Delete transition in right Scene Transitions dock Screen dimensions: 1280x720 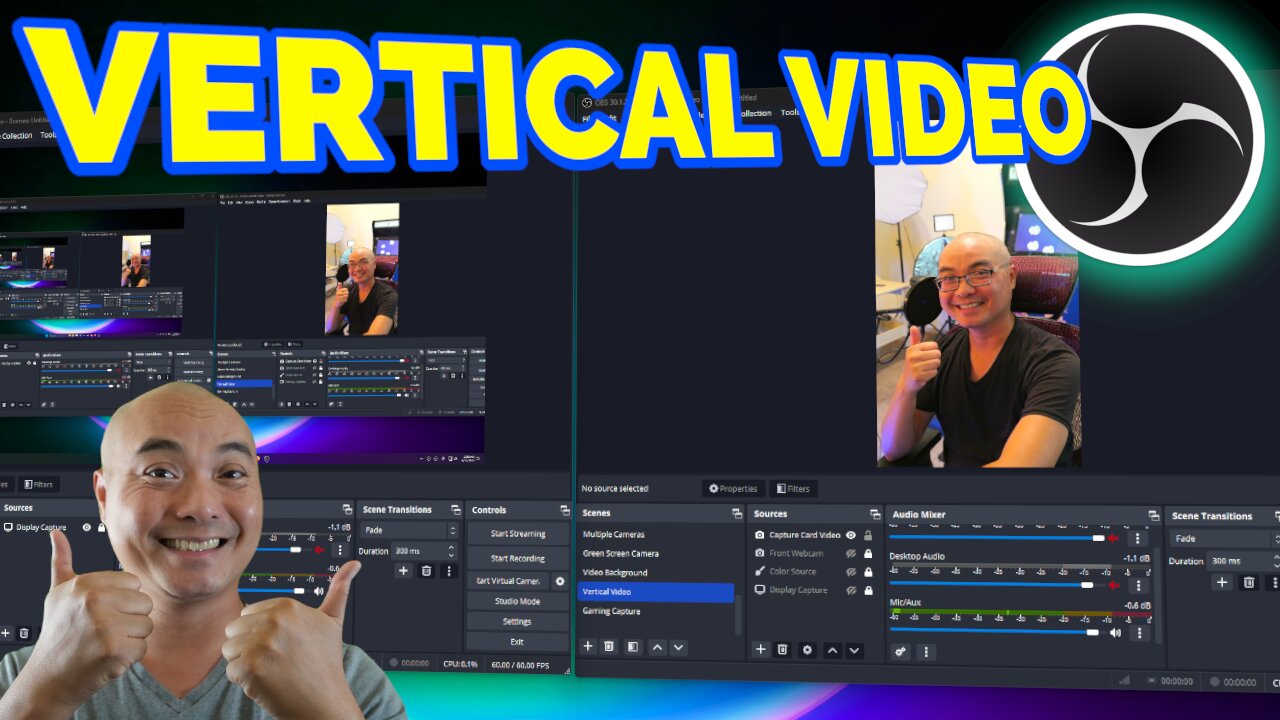click(1249, 582)
